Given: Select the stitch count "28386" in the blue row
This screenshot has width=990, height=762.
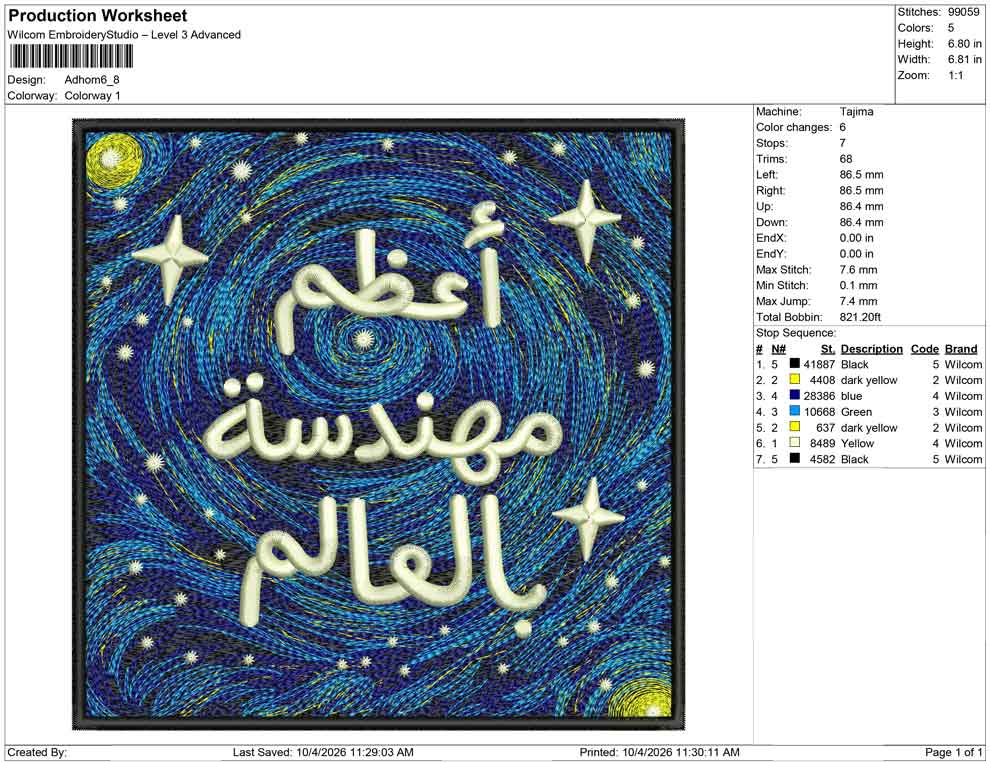Looking at the screenshot, I should coord(820,396).
